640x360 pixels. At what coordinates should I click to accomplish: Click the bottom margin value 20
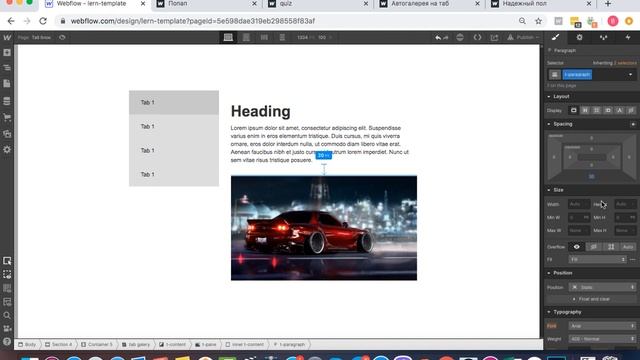tap(591, 176)
